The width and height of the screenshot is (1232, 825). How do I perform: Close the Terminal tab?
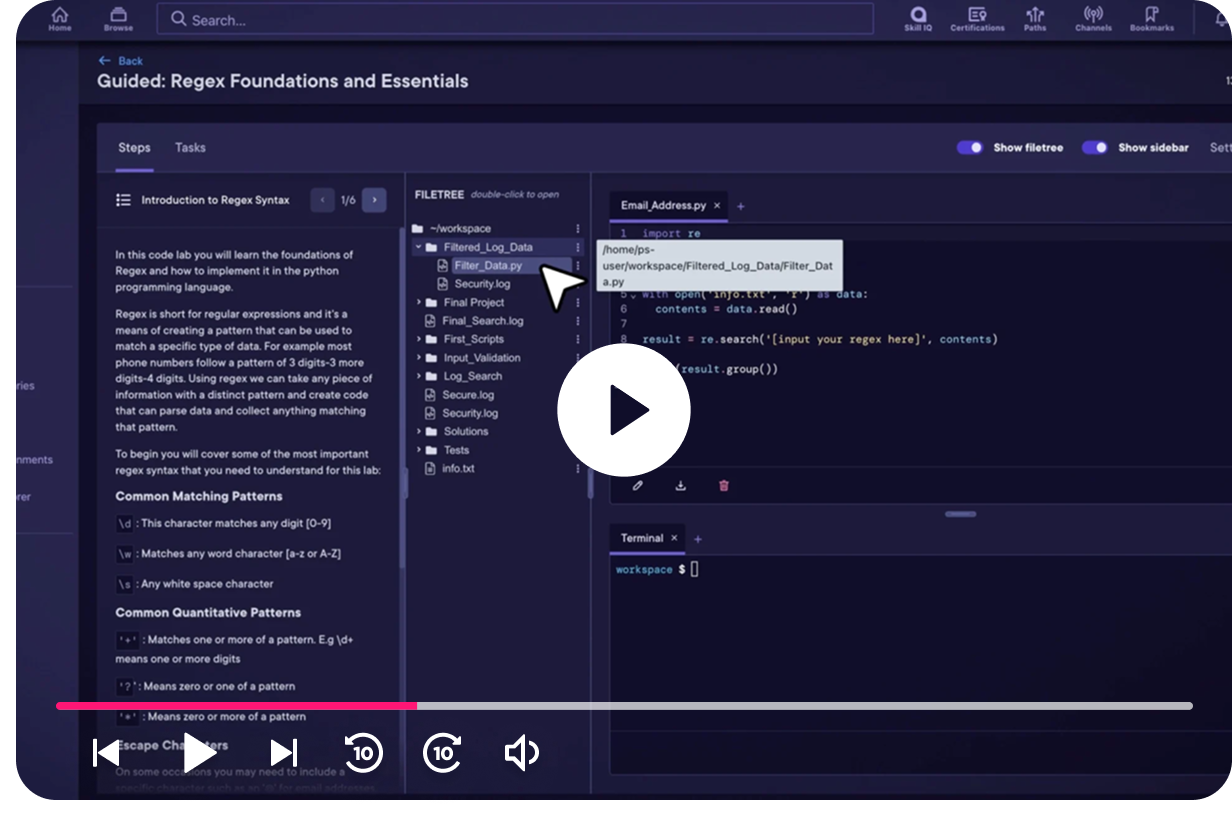coord(674,538)
